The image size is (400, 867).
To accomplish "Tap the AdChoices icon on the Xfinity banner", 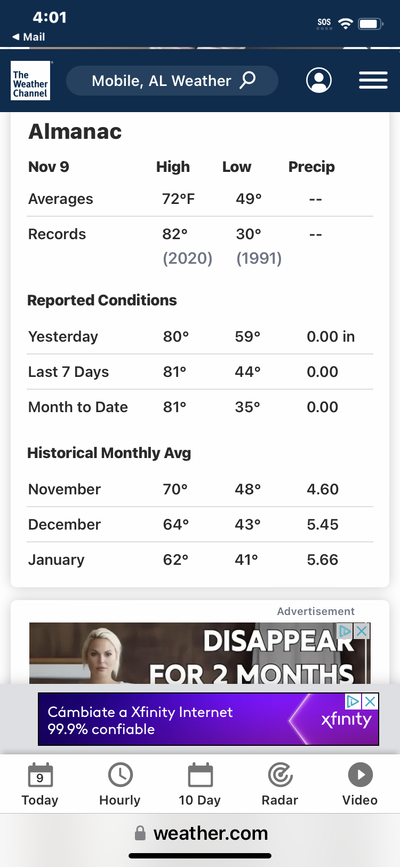I will tap(354, 702).
